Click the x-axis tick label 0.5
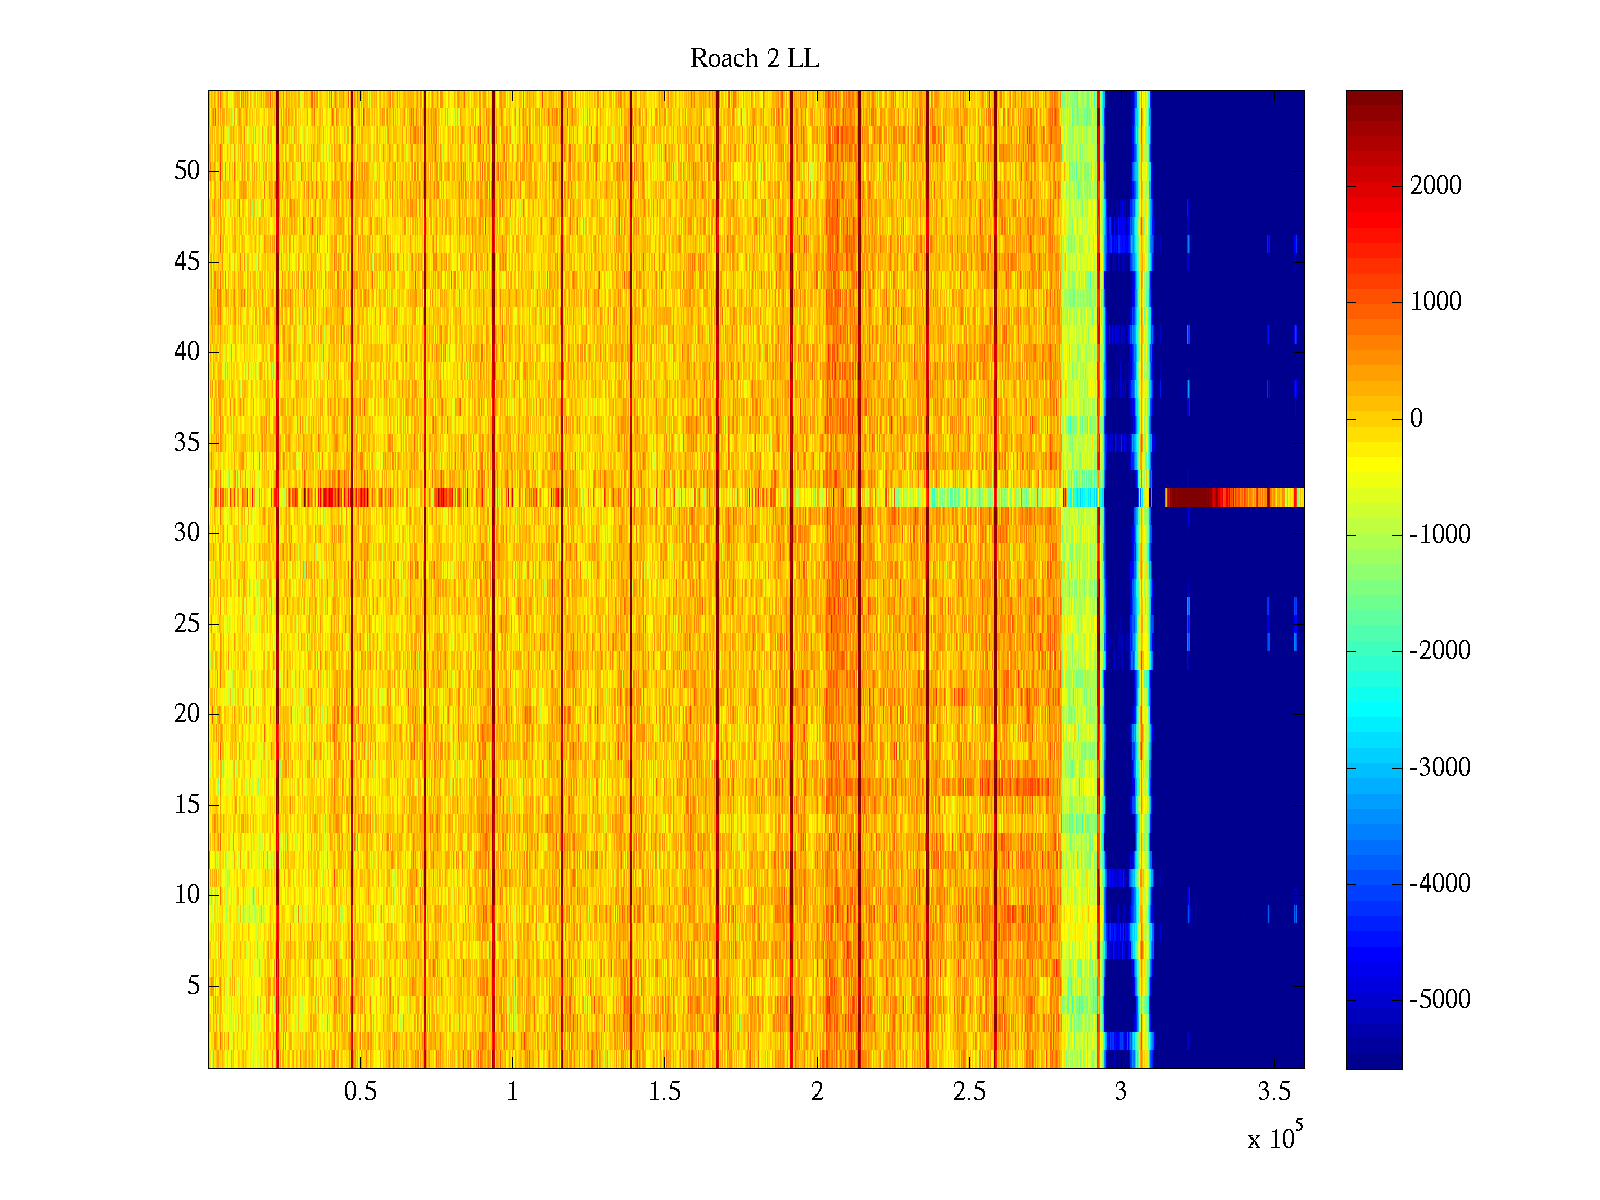 pyautogui.click(x=360, y=1092)
